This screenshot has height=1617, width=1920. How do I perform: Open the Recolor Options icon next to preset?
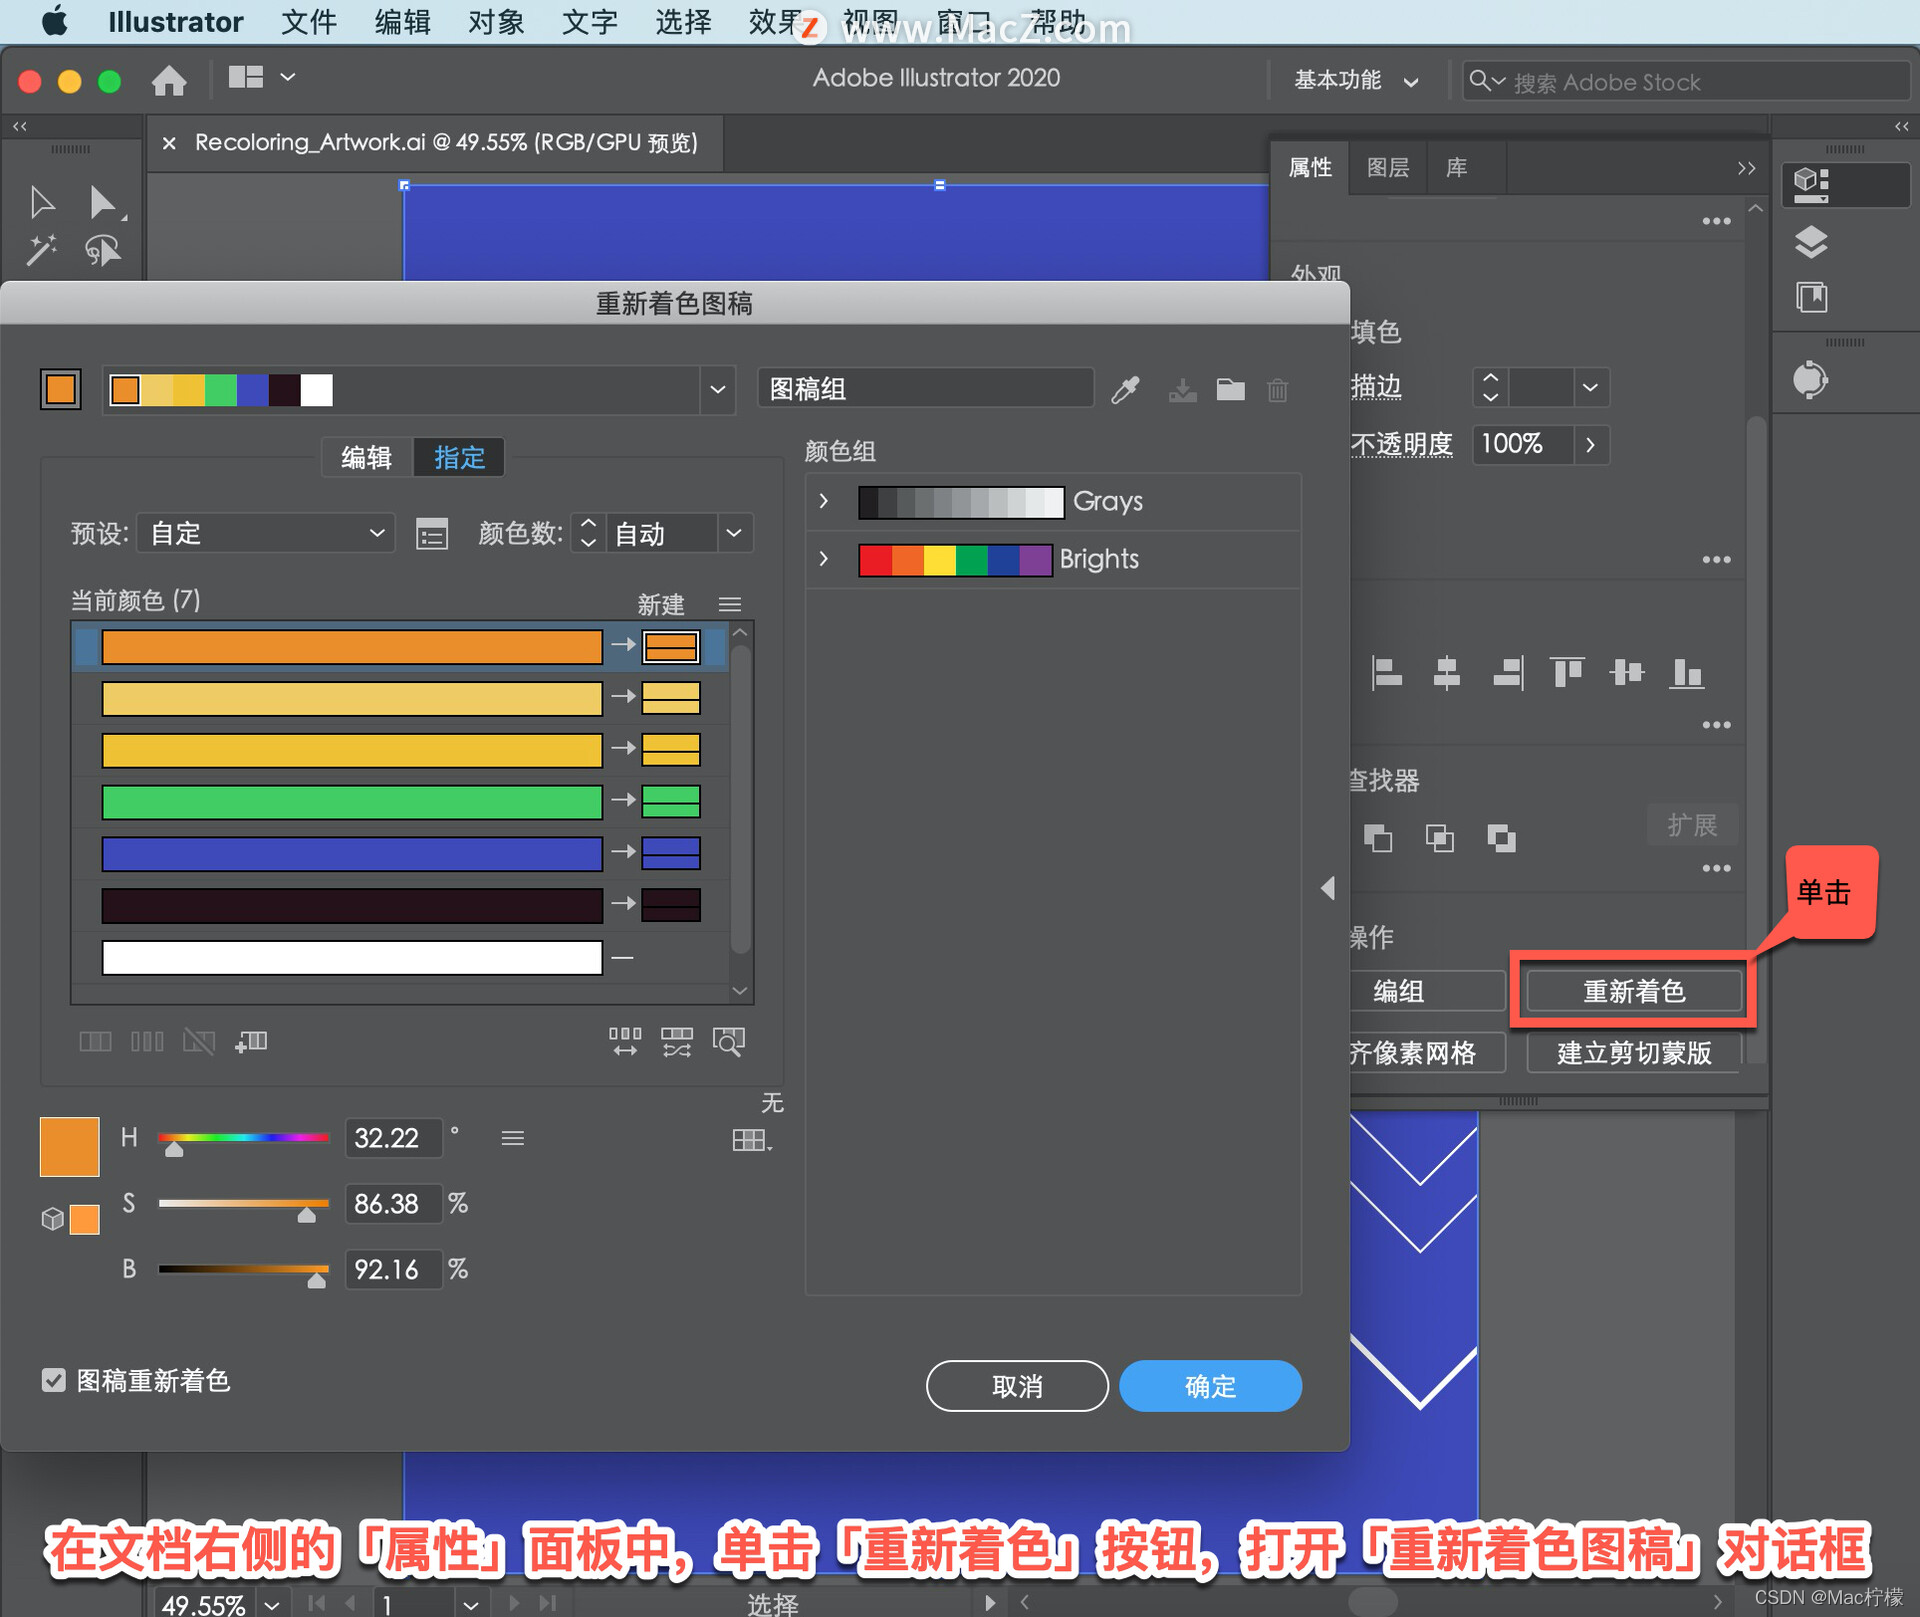pyautogui.click(x=432, y=534)
